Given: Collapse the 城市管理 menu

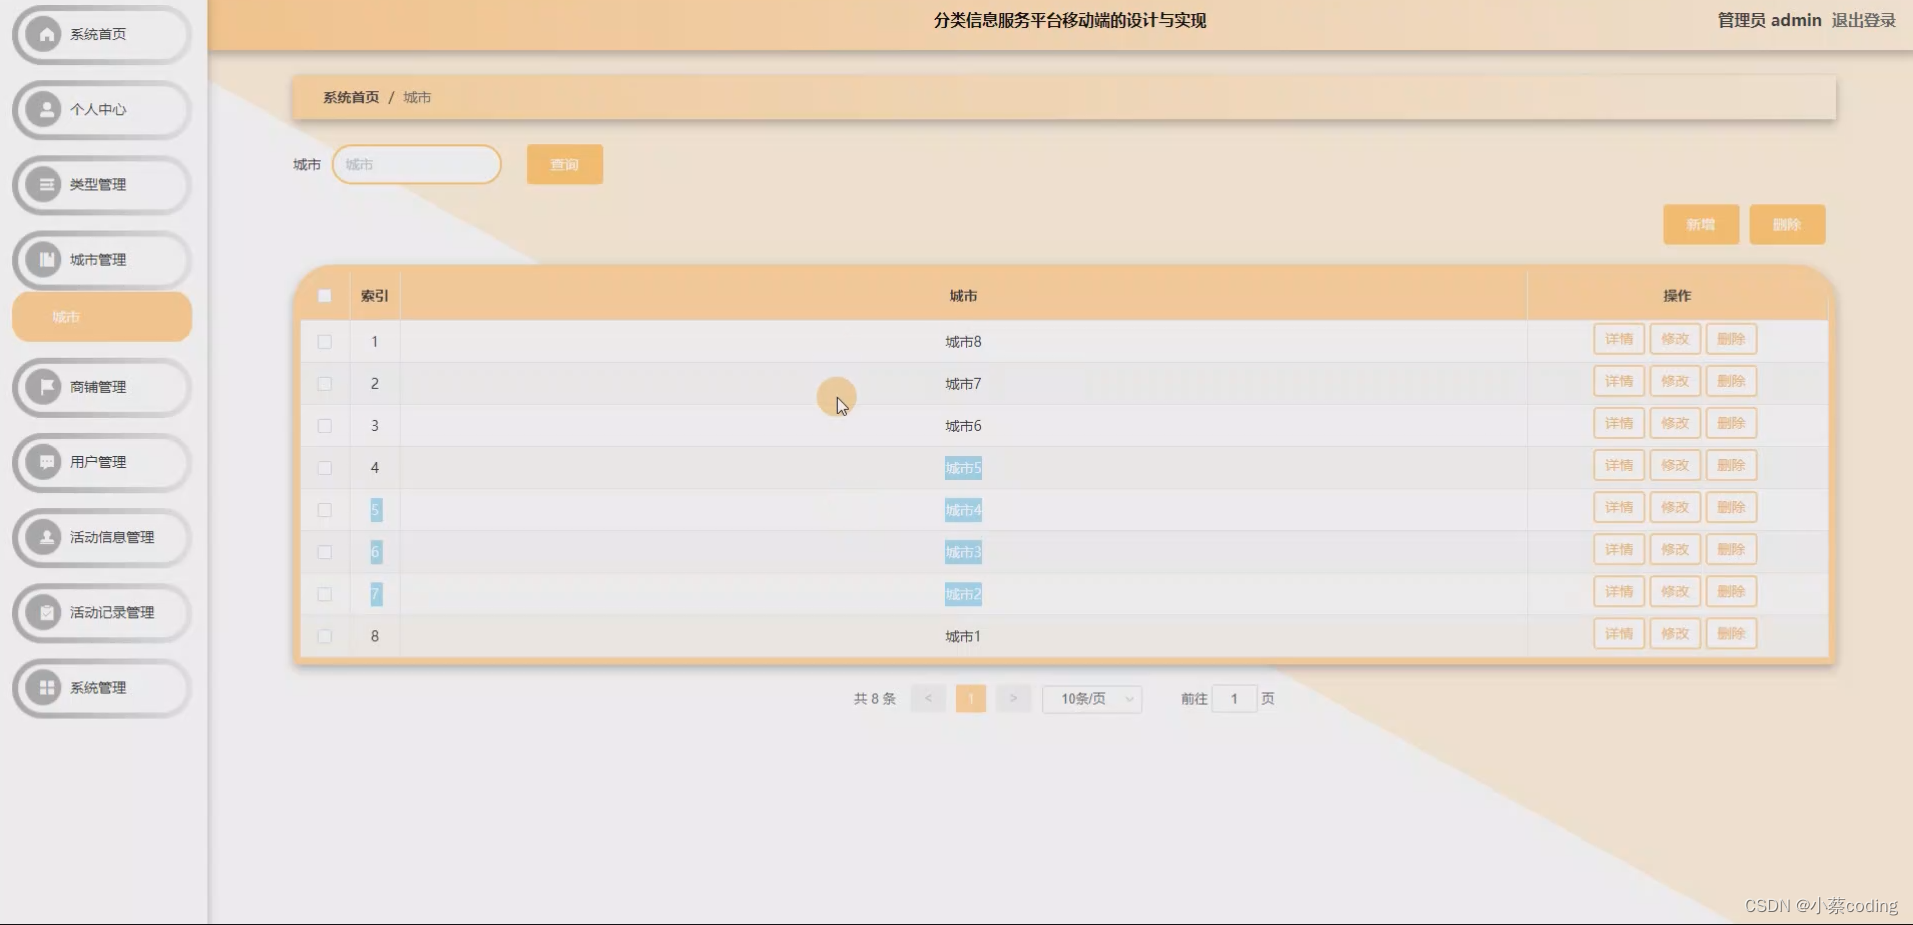Looking at the screenshot, I should point(102,259).
